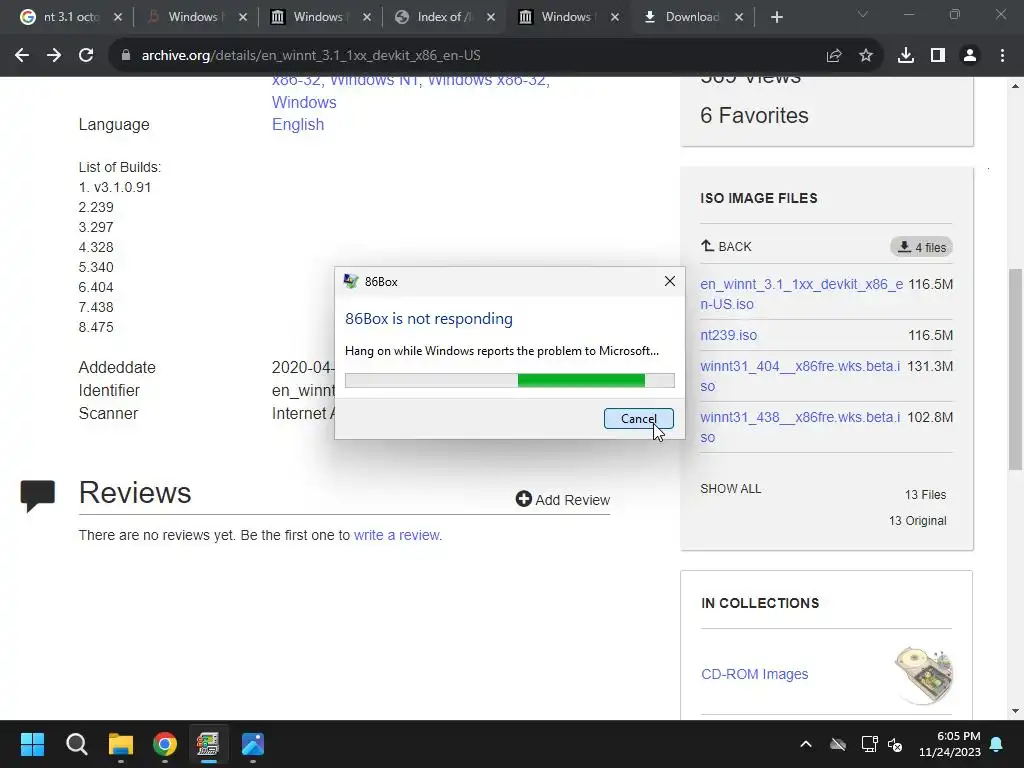Download en_winnt_3.1_1xx_devkit_x86_en-US.iso
1024x768 pixels.
[x=801, y=294]
